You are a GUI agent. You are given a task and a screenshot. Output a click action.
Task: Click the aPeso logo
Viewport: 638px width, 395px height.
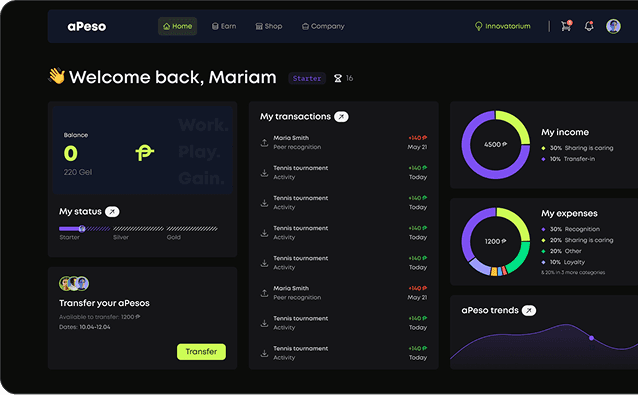(87, 26)
